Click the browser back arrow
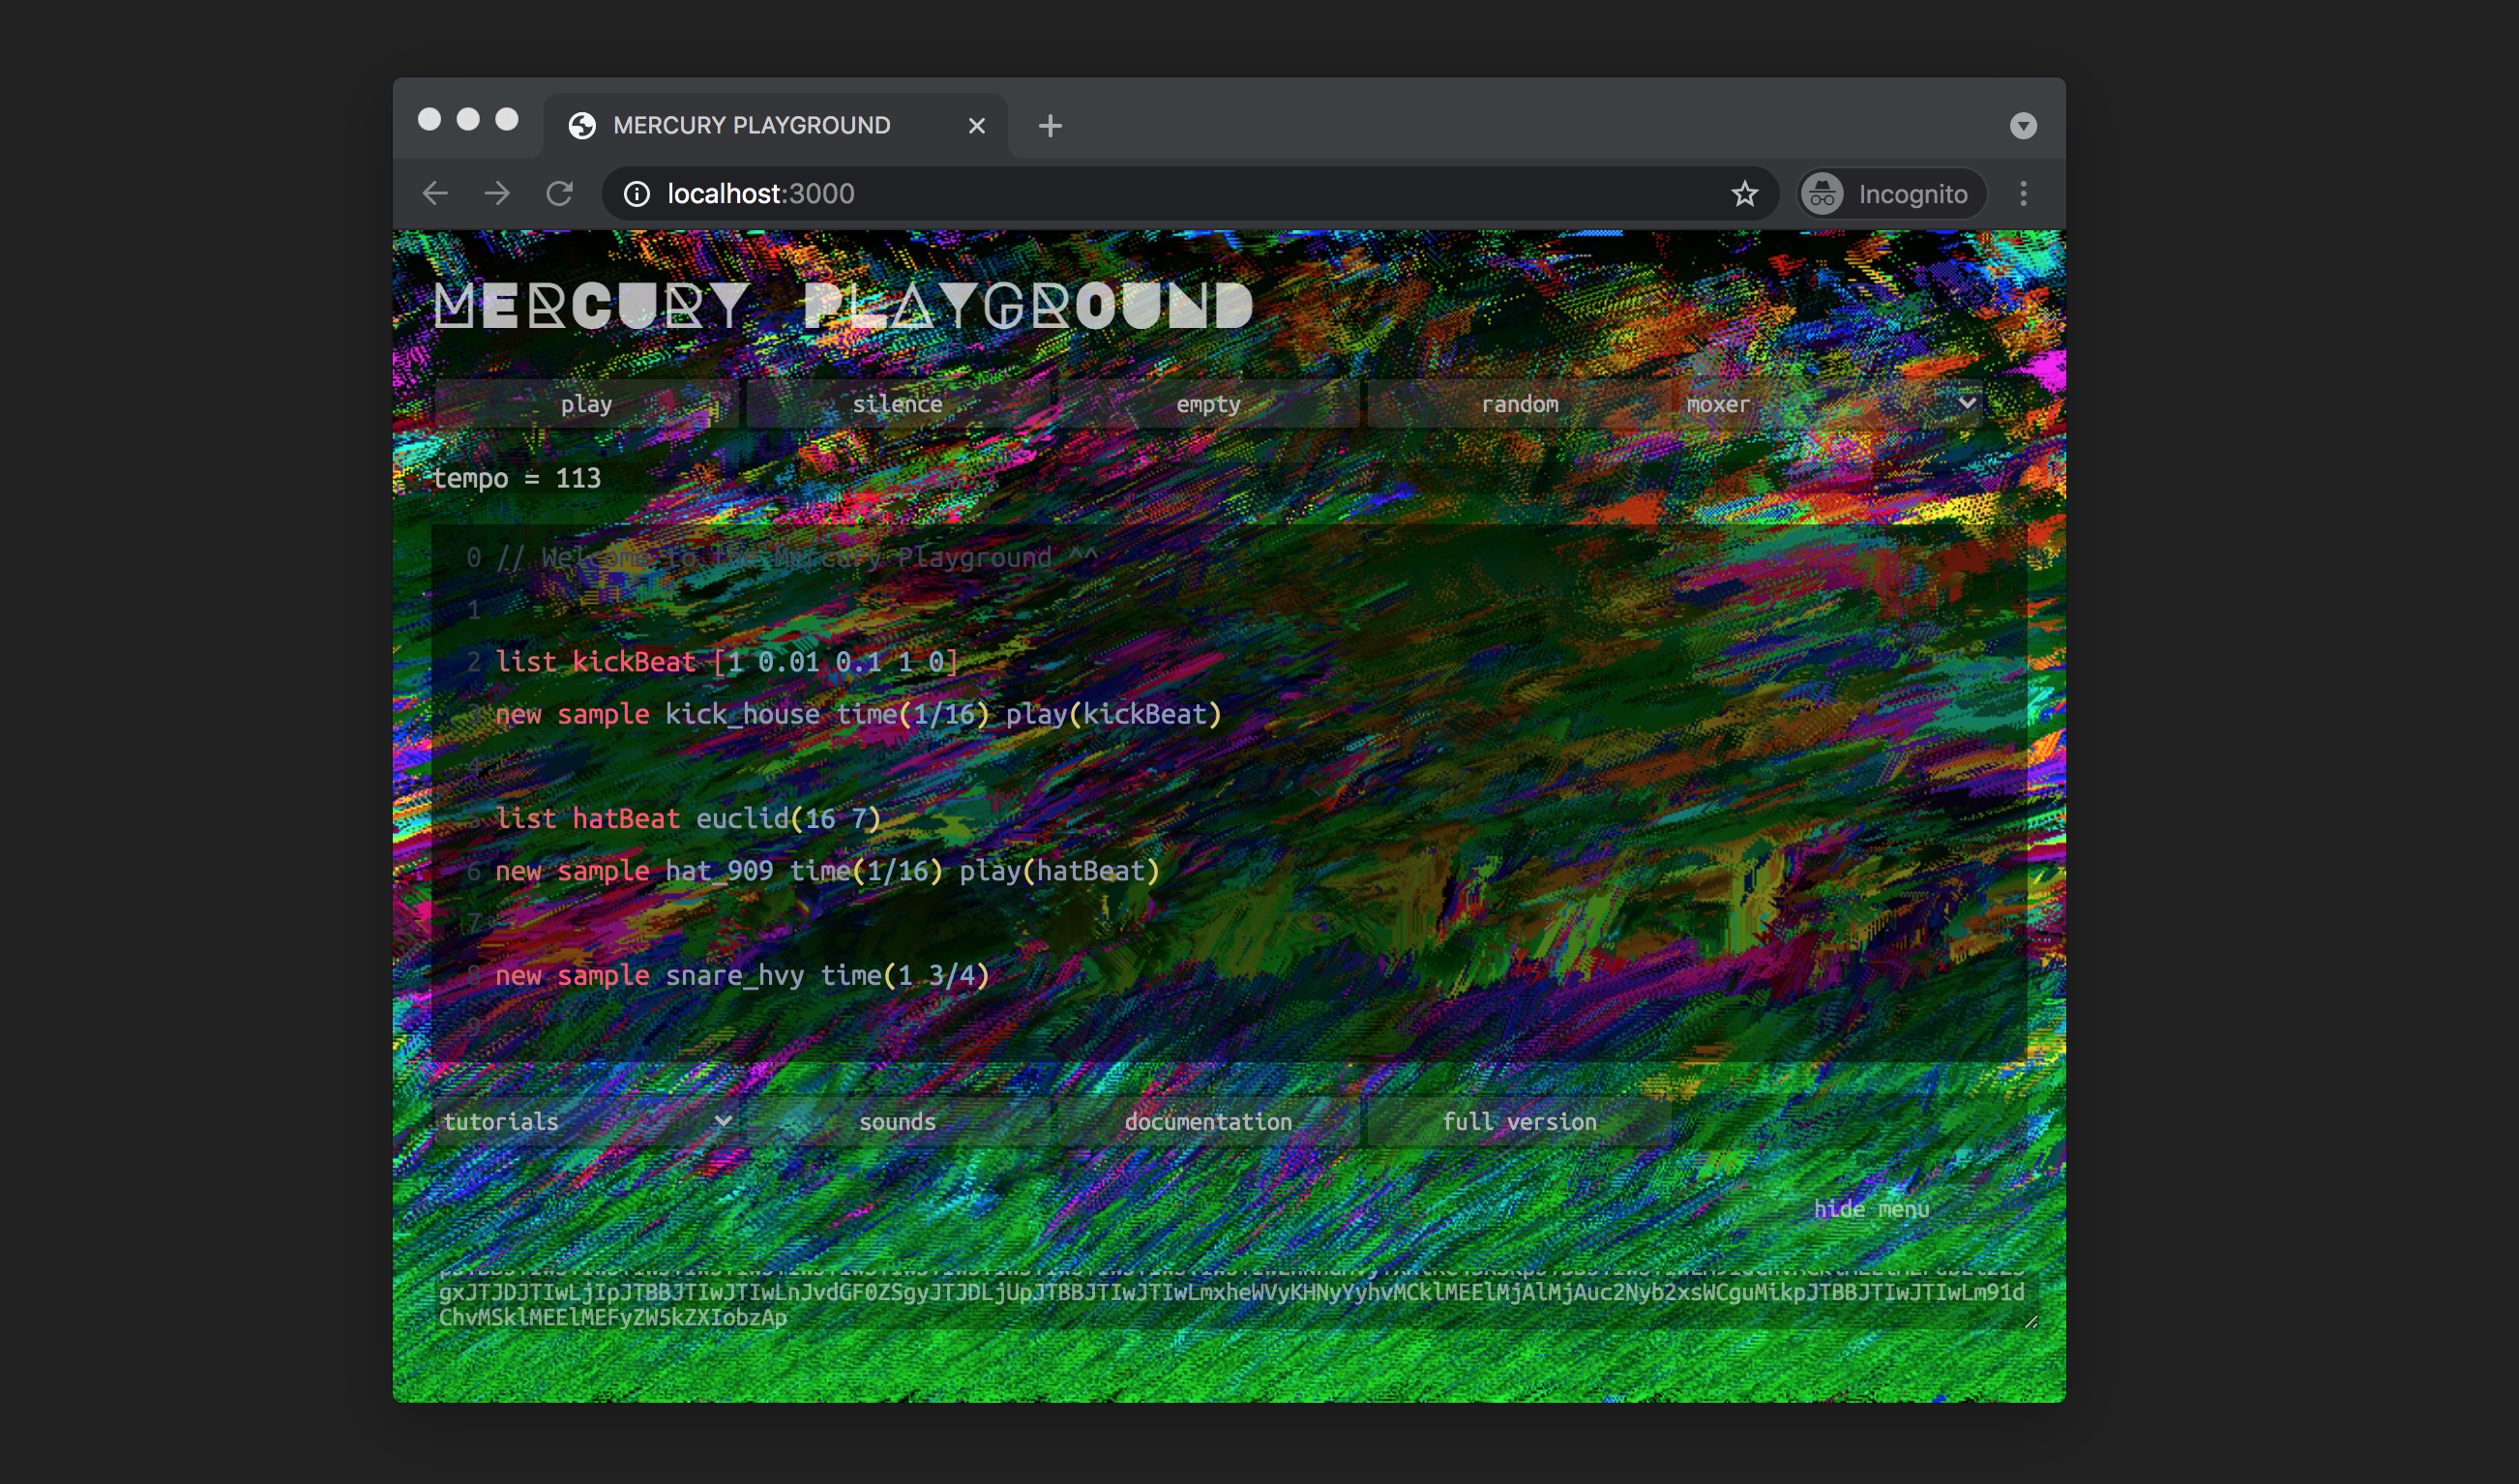 [435, 193]
